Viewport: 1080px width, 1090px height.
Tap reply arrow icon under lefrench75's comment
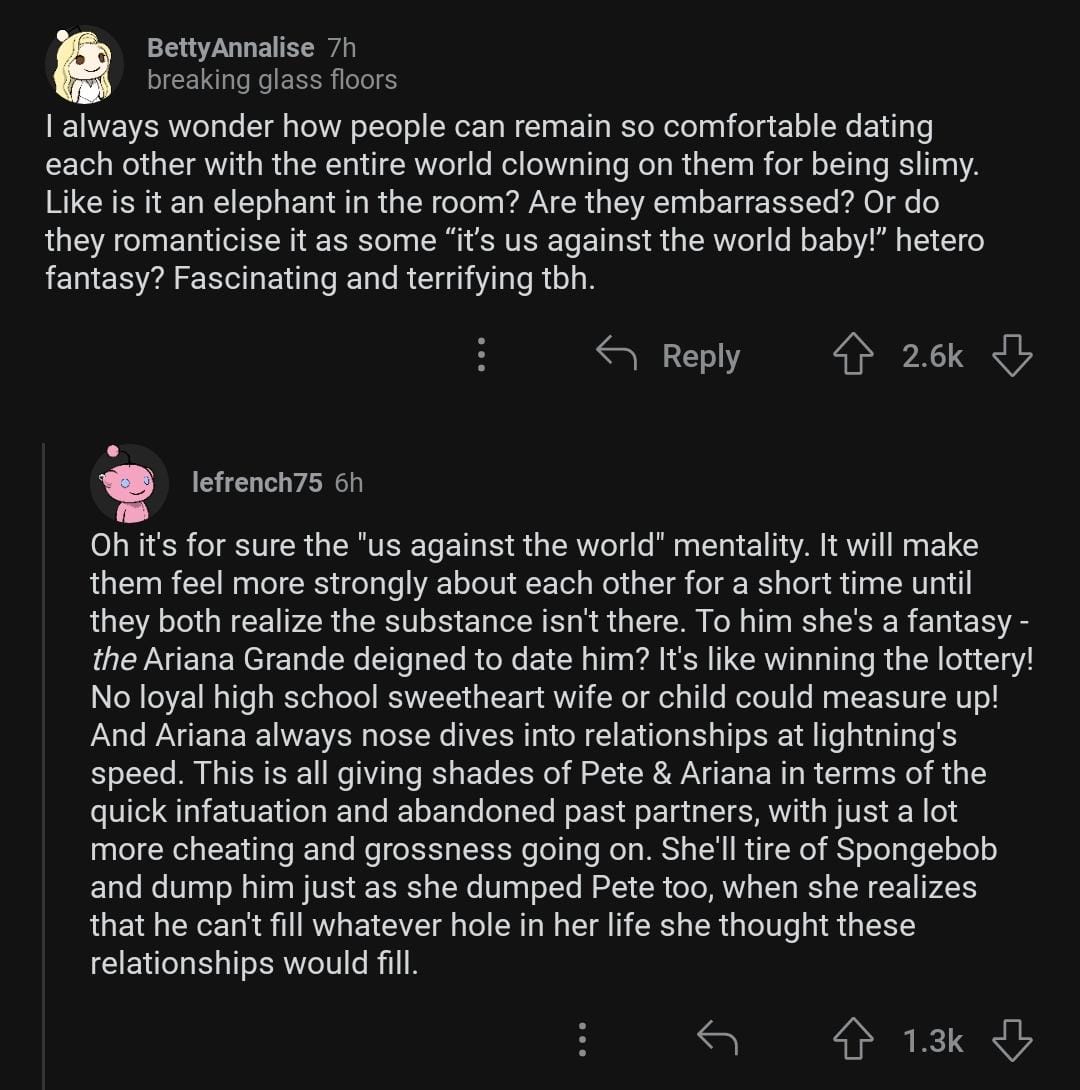click(717, 1040)
